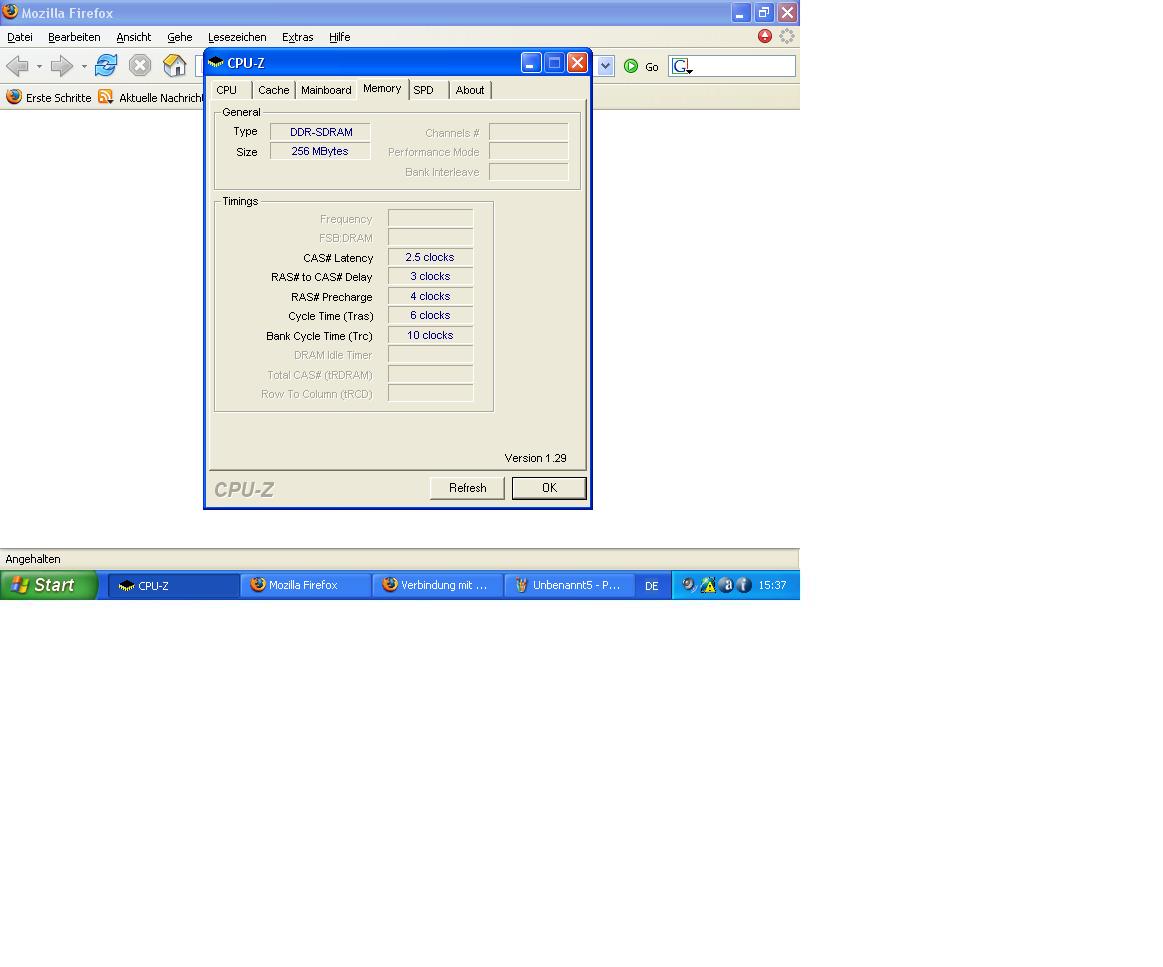Image resolution: width=1163 pixels, height=967 pixels.
Task: Open the Google search engine selector
Action: coord(682,67)
